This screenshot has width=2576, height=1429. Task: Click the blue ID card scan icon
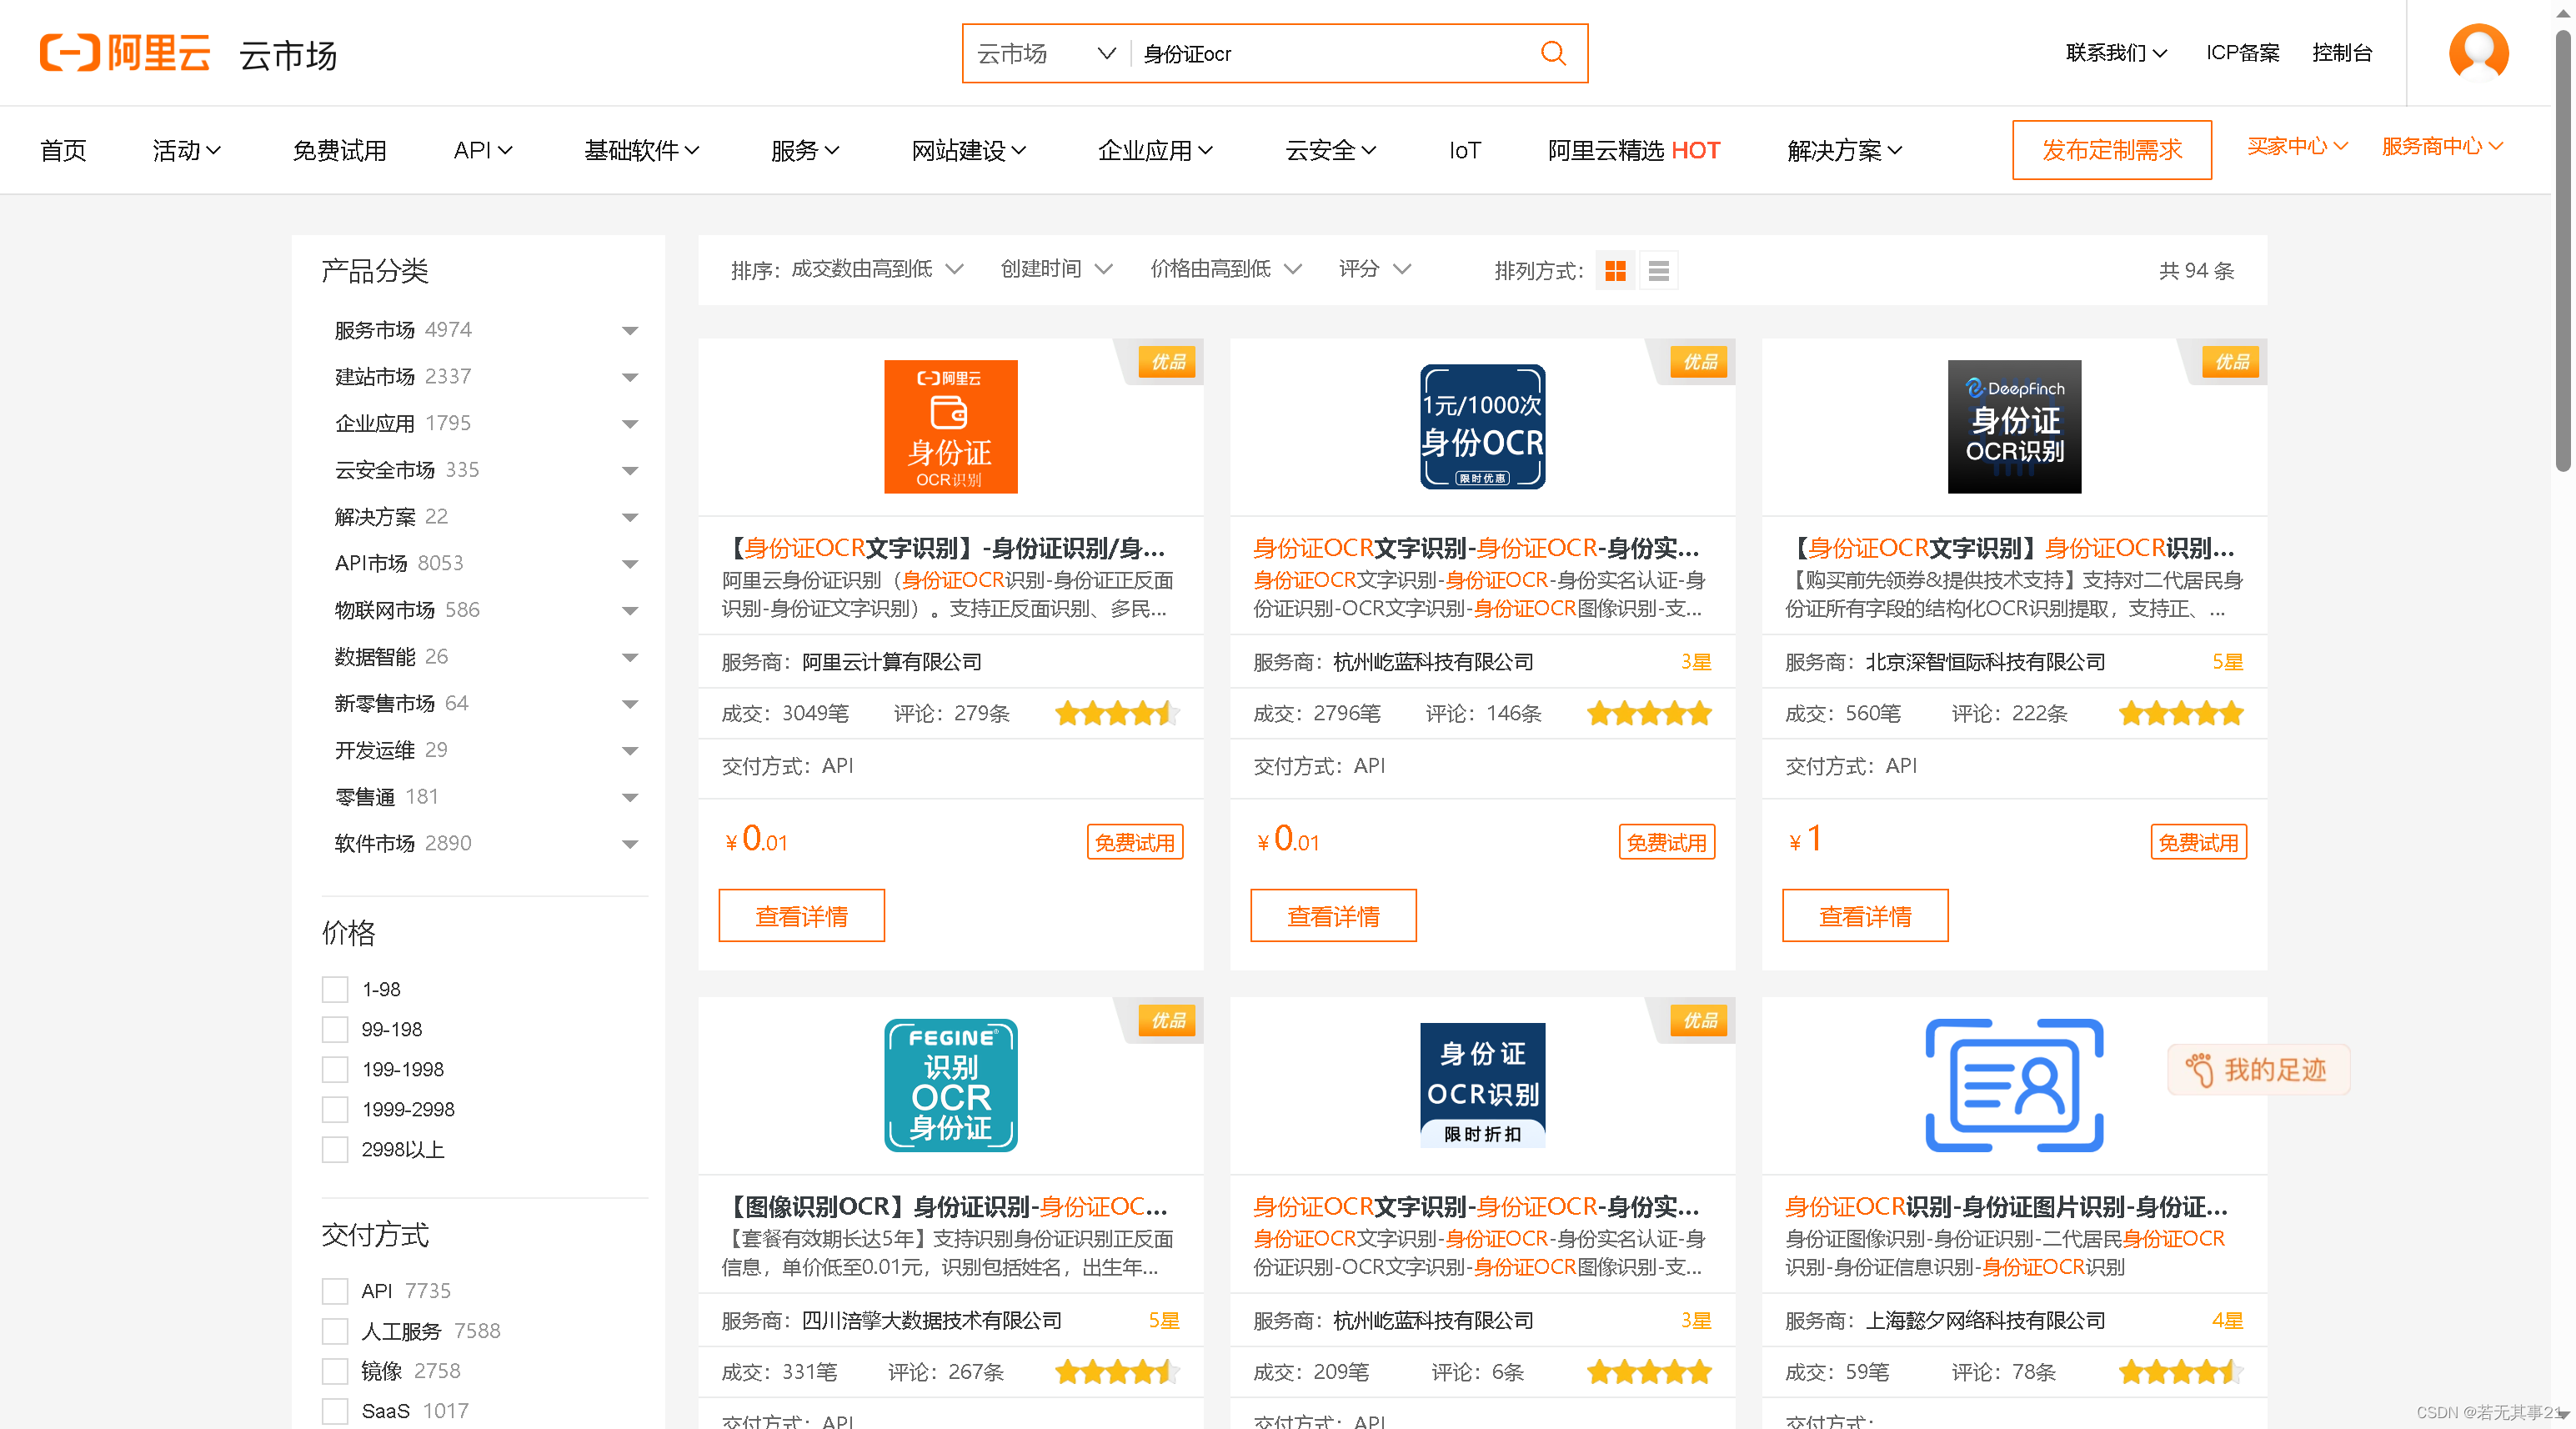tap(2013, 1085)
